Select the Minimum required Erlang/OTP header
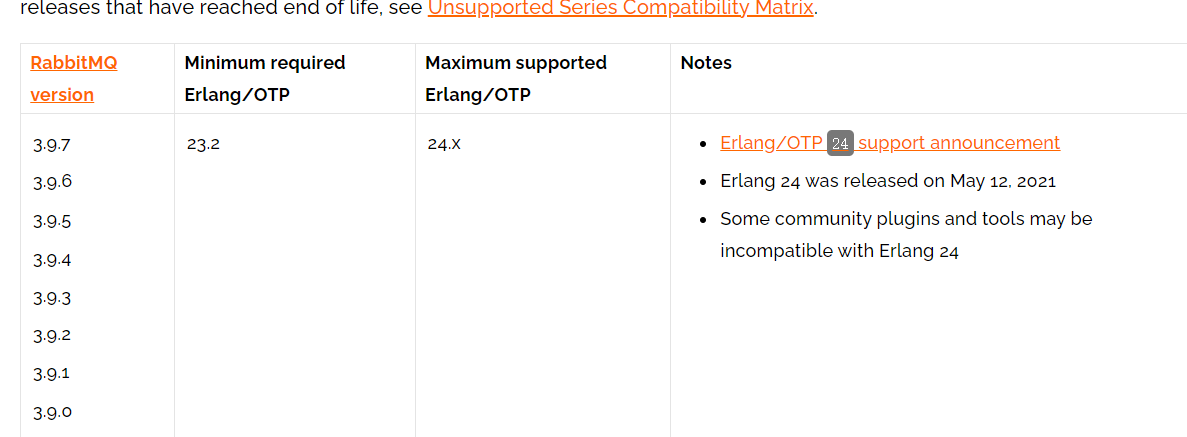 point(264,78)
